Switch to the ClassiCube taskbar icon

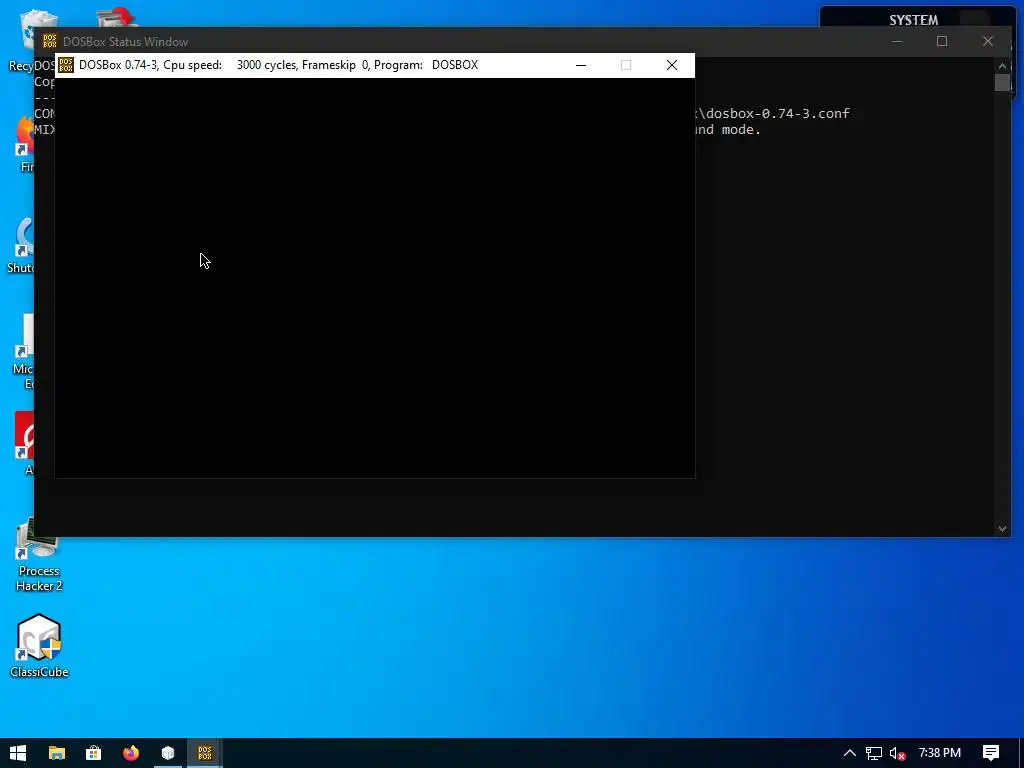(168, 753)
